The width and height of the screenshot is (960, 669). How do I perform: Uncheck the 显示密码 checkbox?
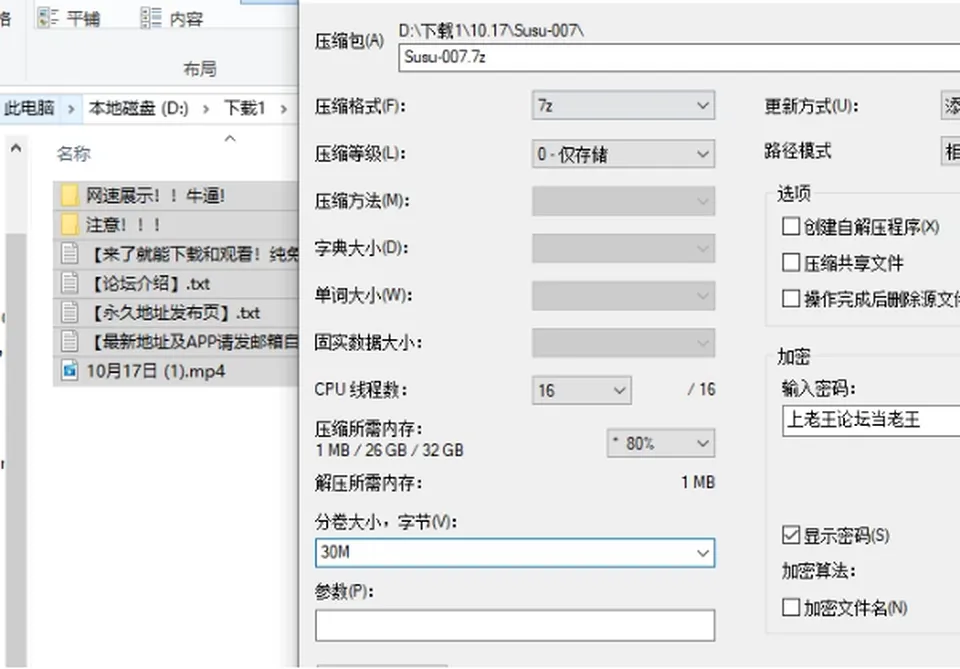pos(791,535)
